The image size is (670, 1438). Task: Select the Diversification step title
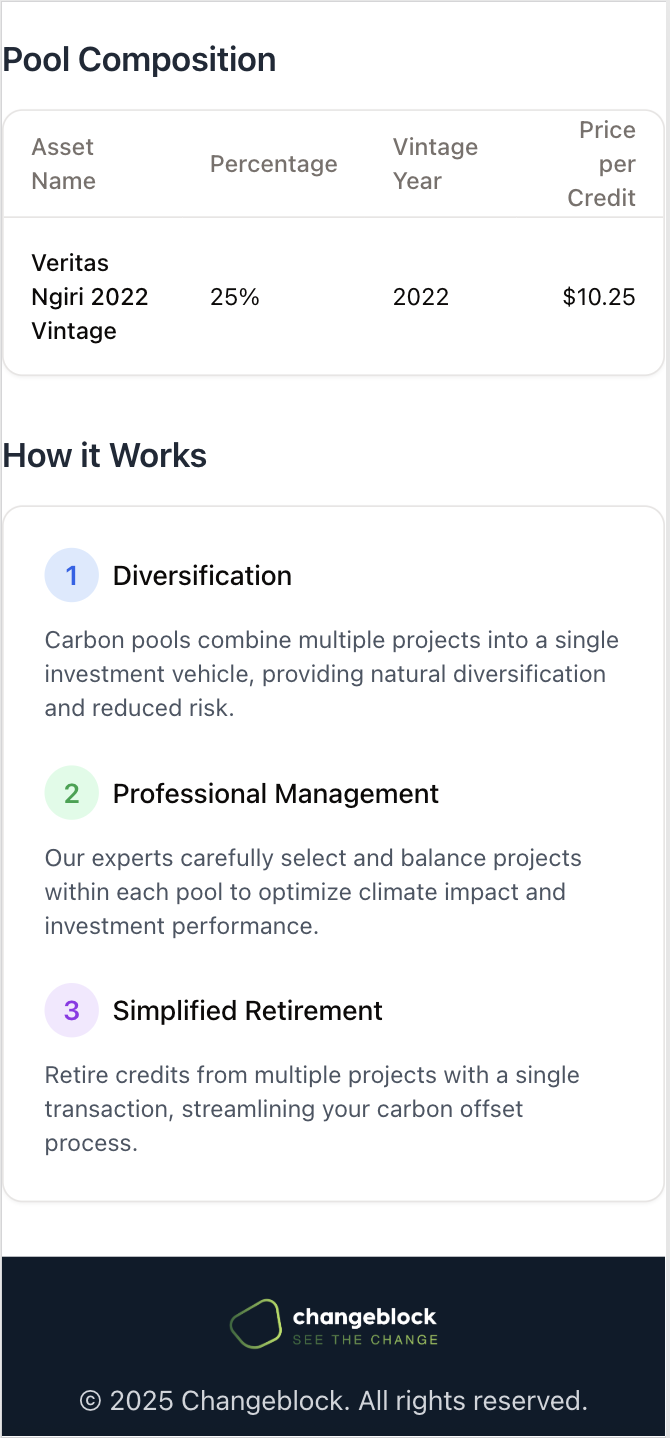tap(202, 576)
